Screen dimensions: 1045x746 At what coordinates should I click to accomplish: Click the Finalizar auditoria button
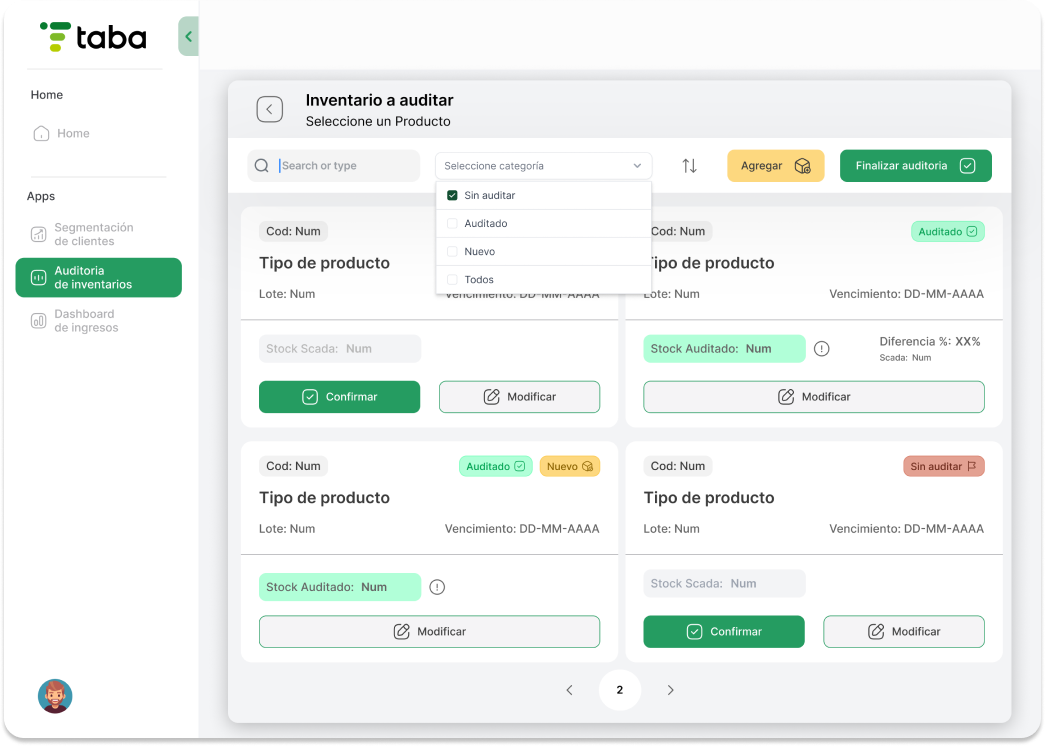pyautogui.click(x=915, y=166)
